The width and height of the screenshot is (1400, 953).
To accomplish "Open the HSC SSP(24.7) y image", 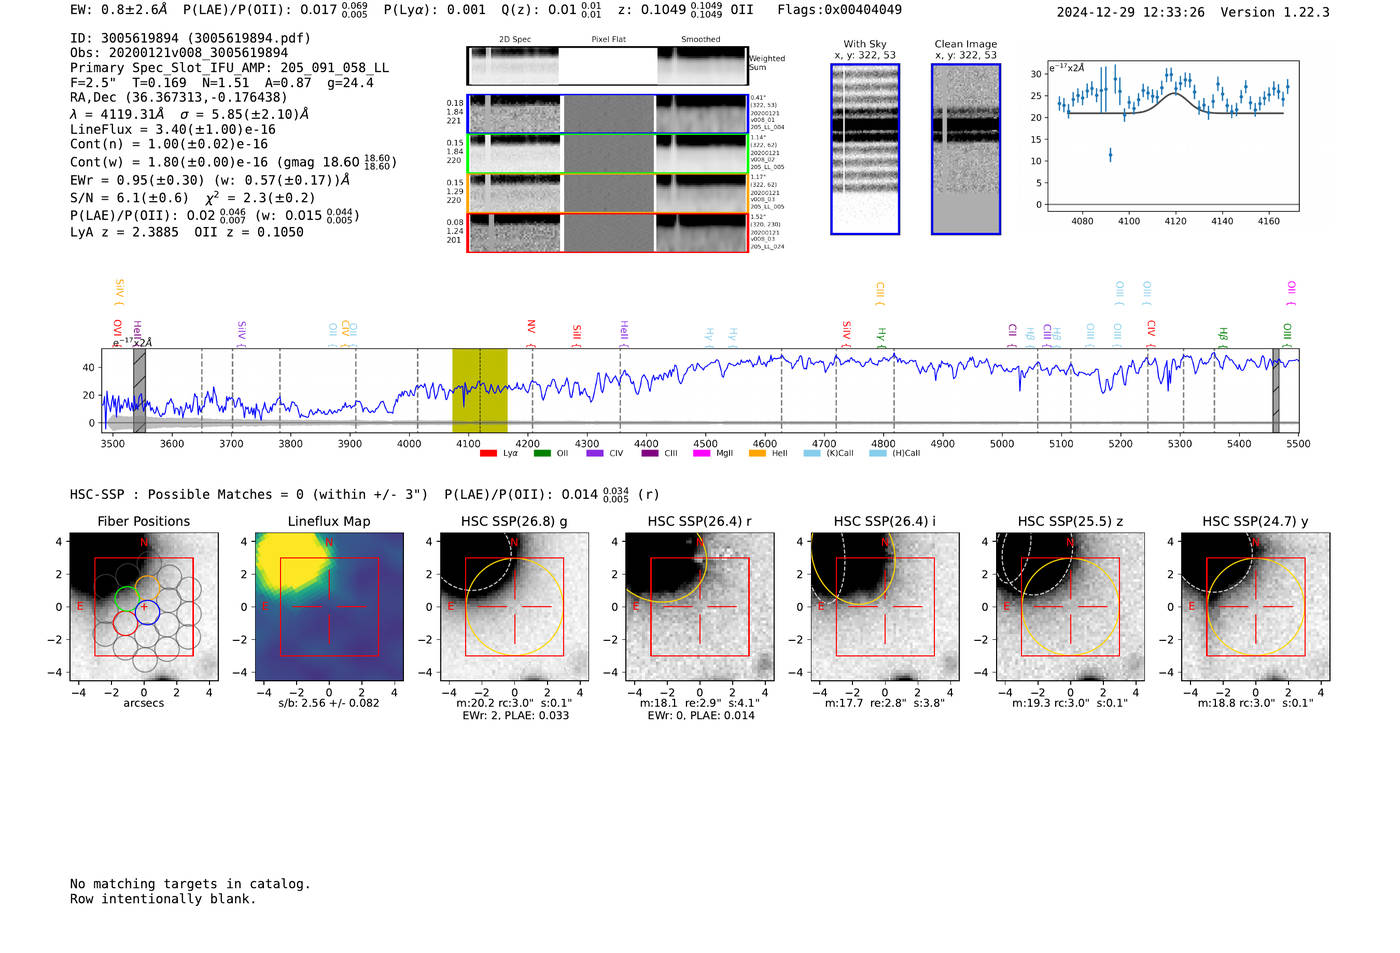I will click(x=1256, y=607).
